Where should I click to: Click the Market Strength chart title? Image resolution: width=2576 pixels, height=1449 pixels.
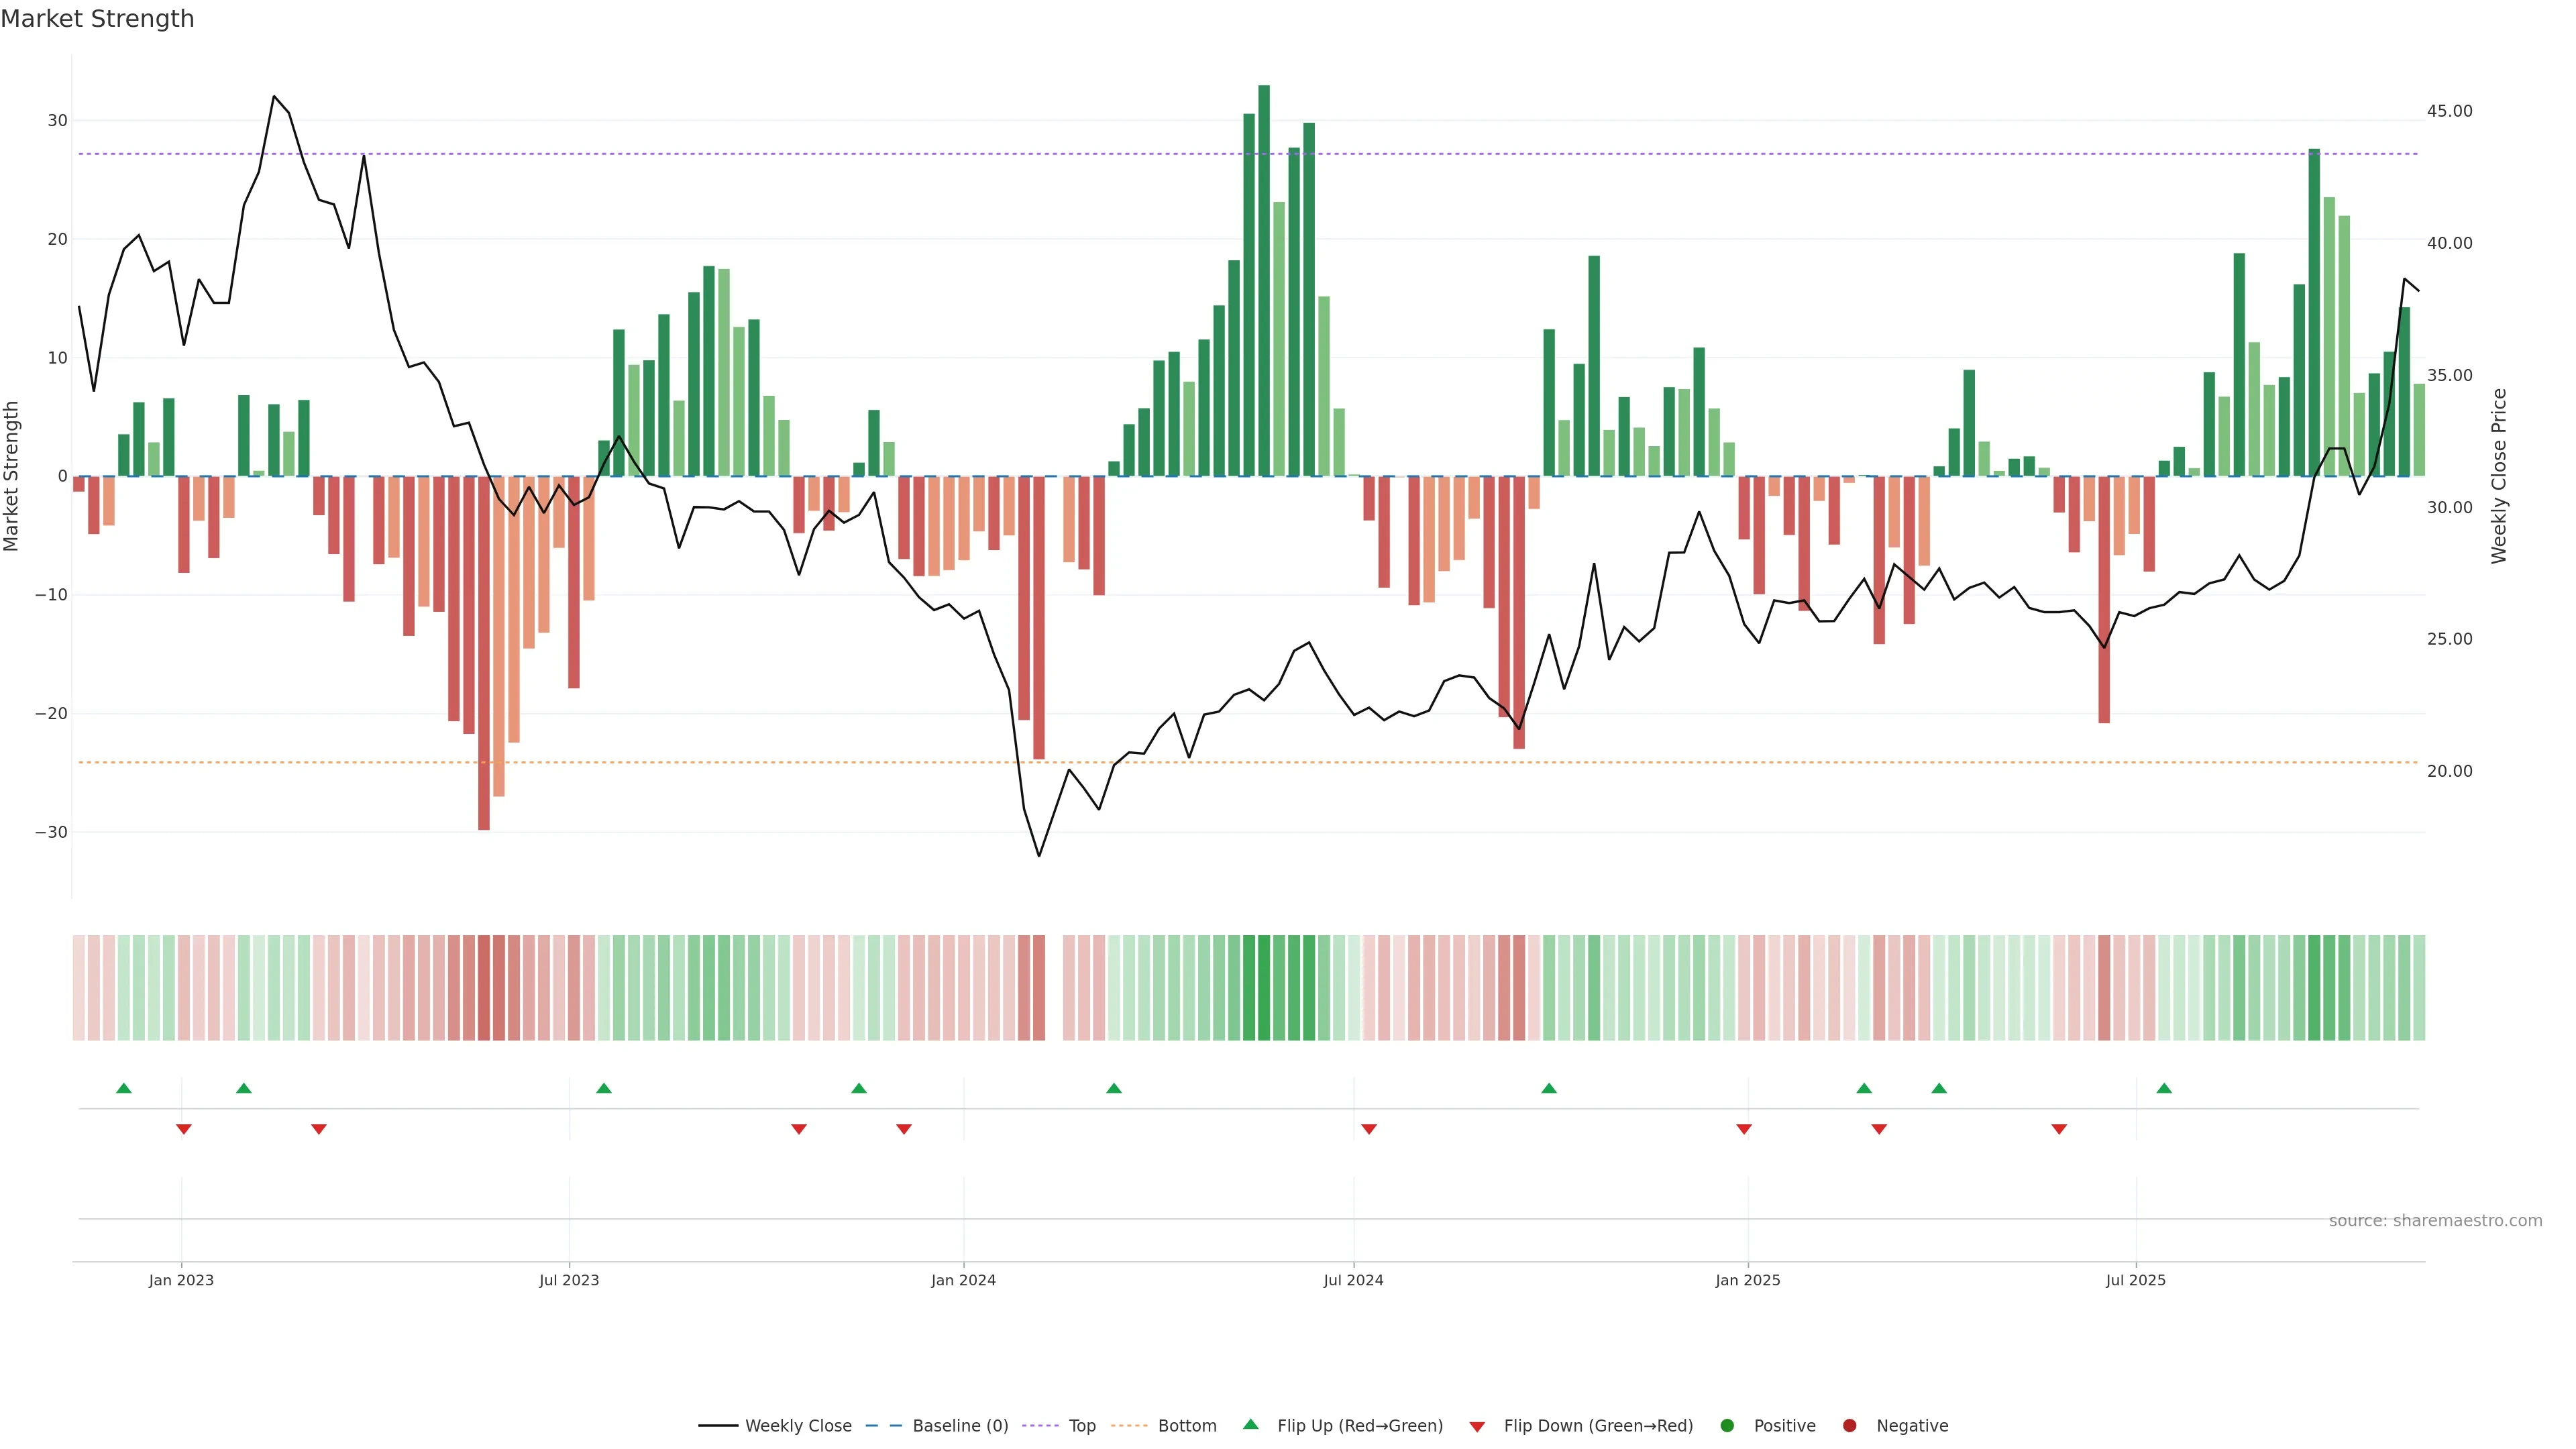coord(97,19)
